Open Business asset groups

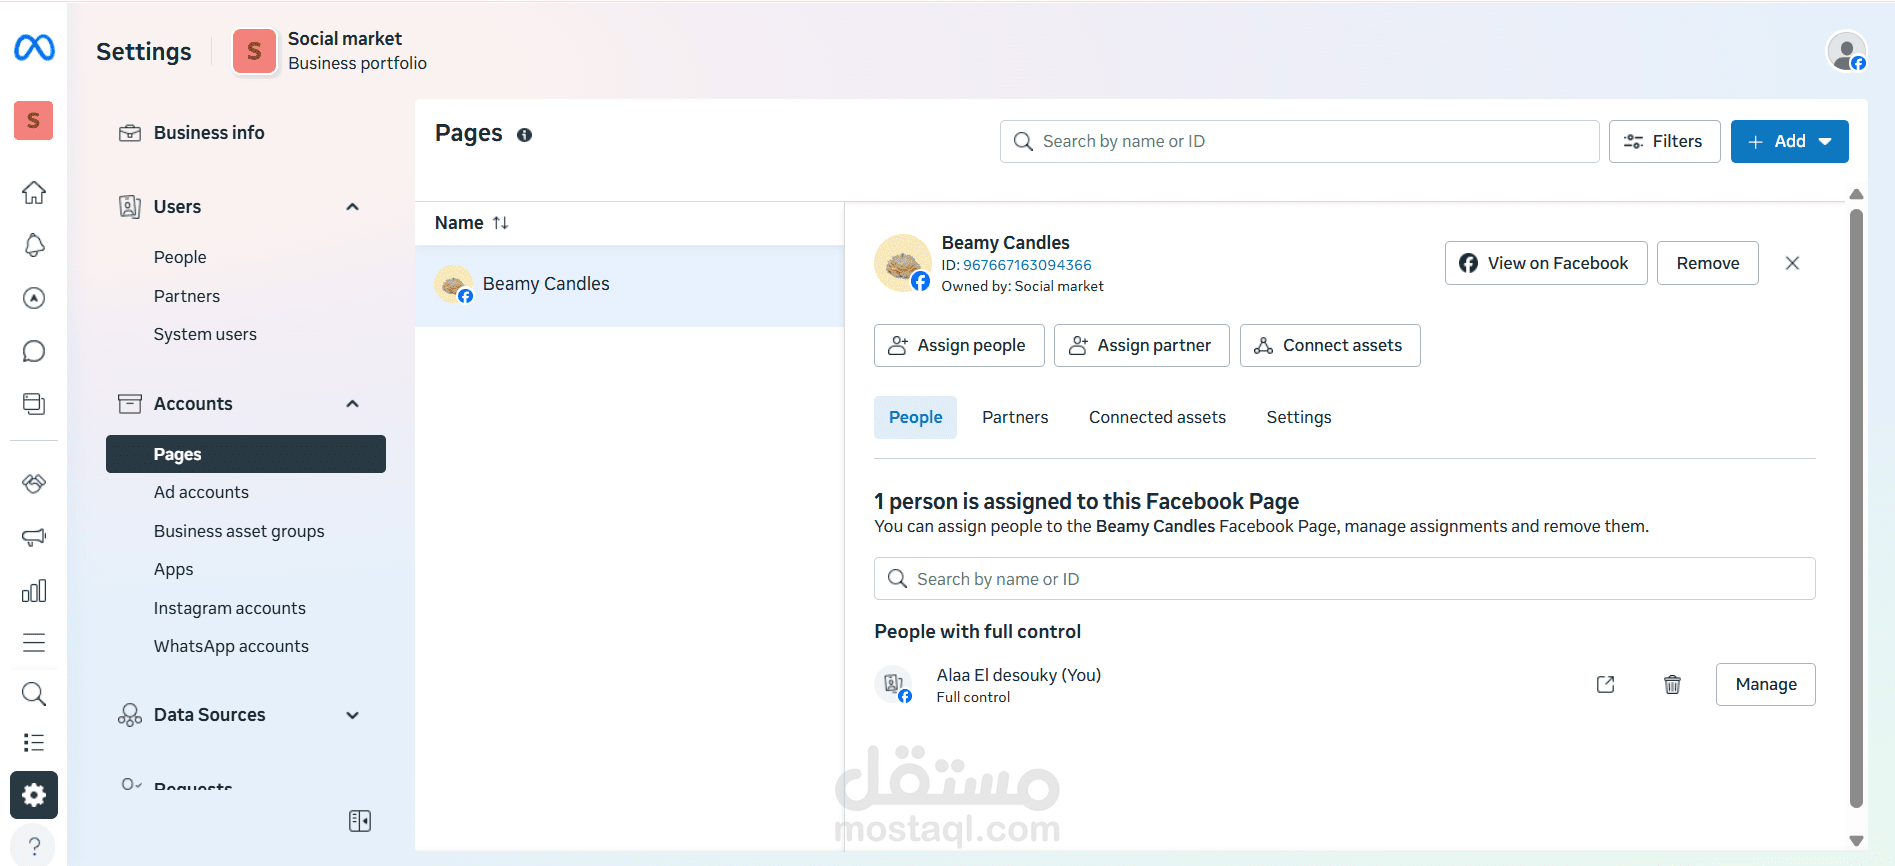[x=239, y=531]
